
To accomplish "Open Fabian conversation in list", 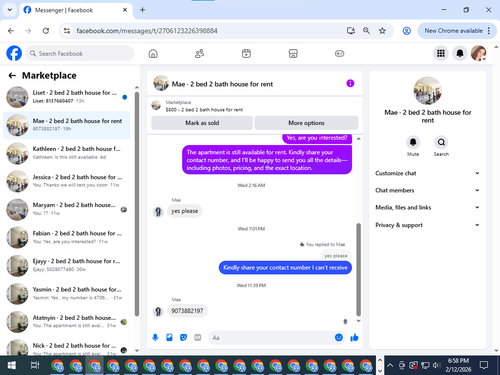I will 67,237.
